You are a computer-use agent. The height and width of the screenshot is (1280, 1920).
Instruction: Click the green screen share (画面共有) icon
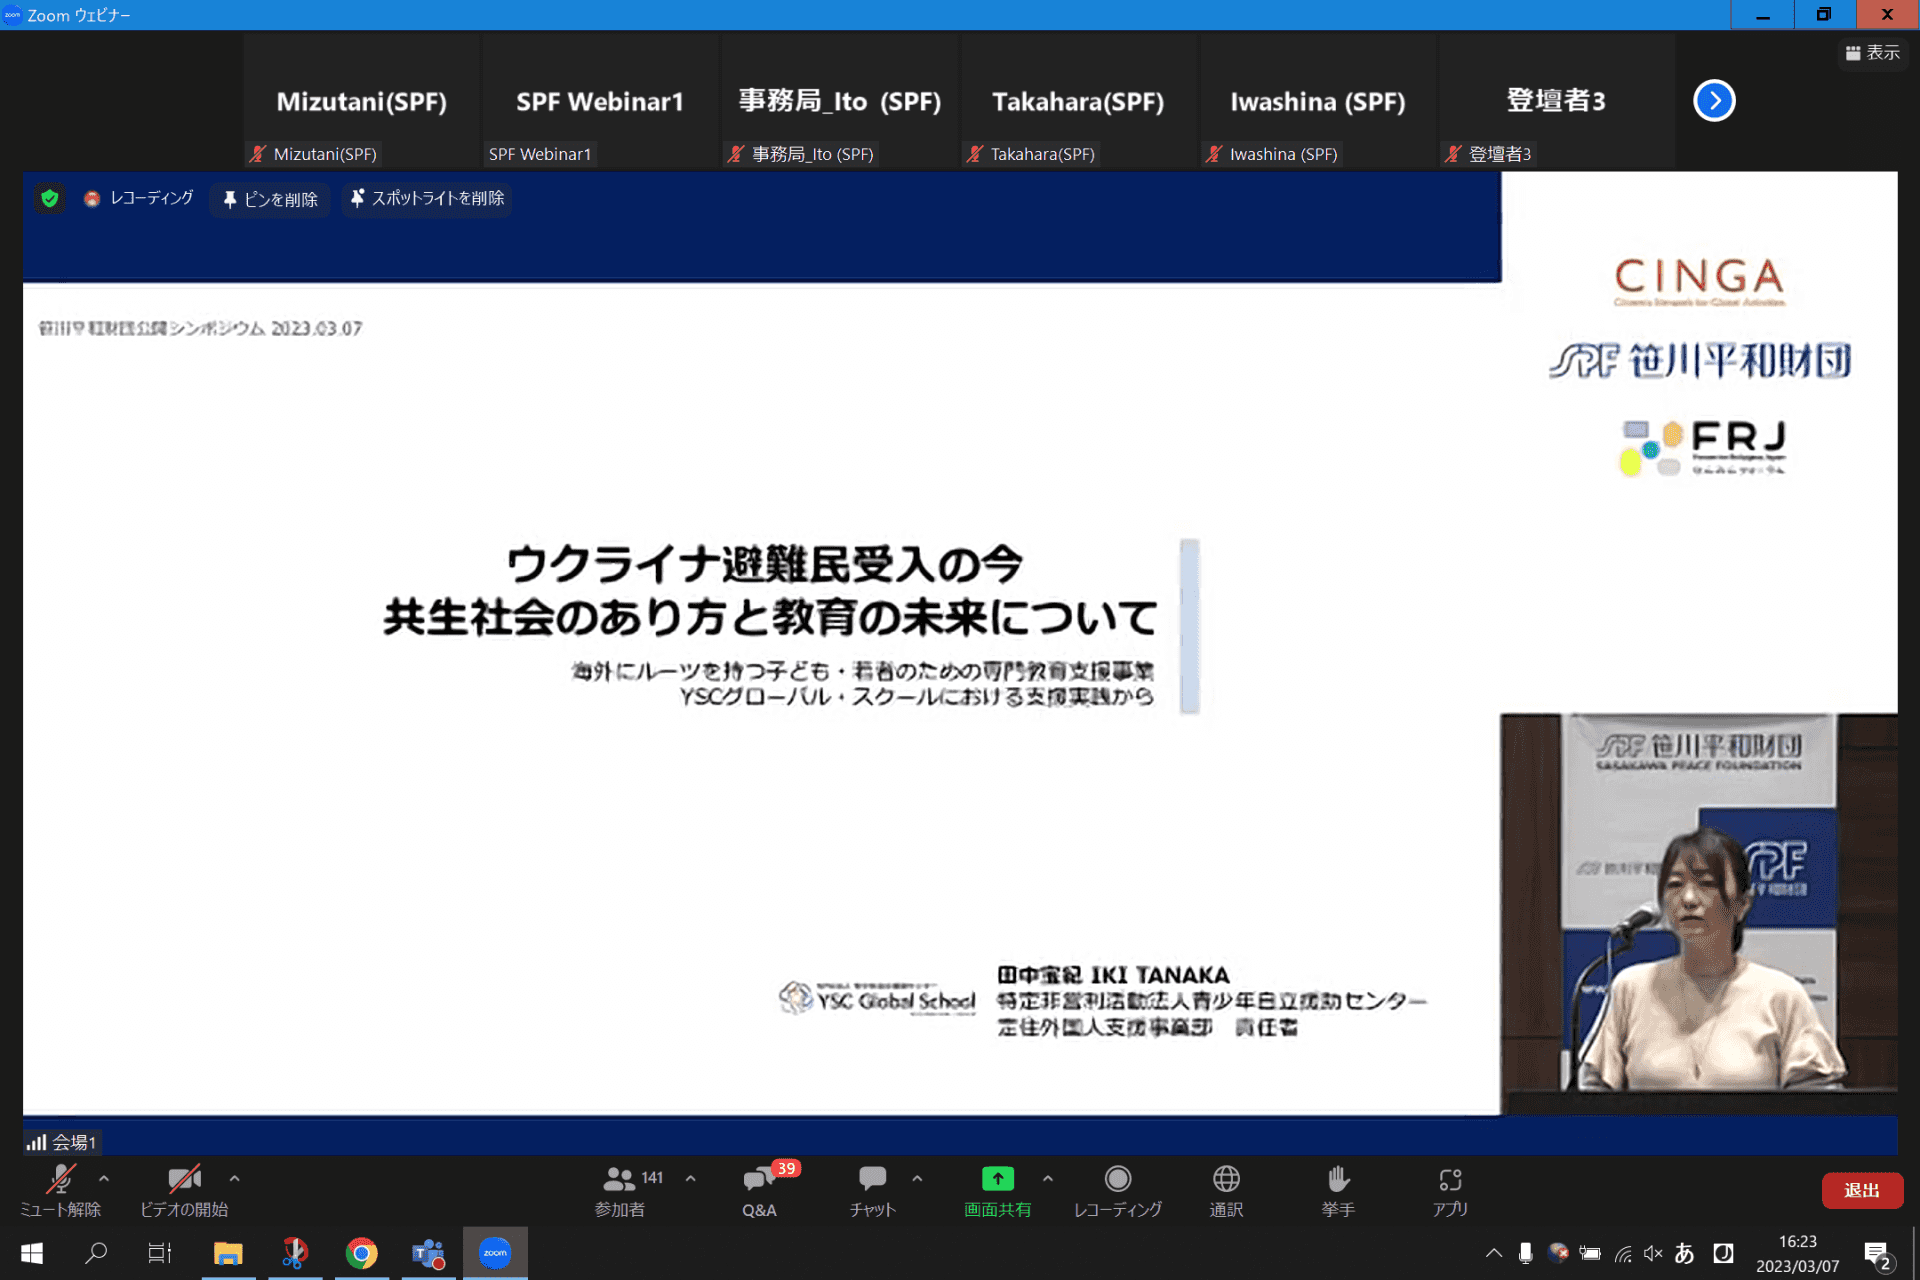997,1180
